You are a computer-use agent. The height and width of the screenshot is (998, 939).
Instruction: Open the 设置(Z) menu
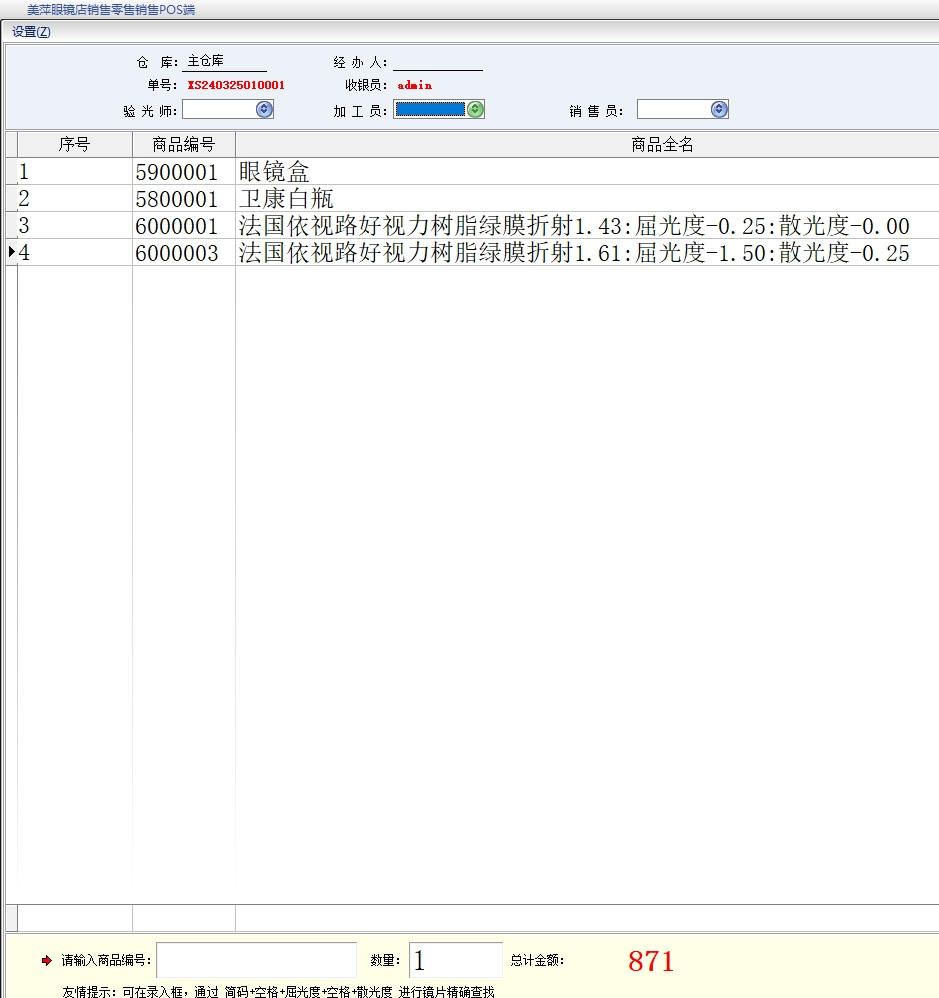coord(31,32)
